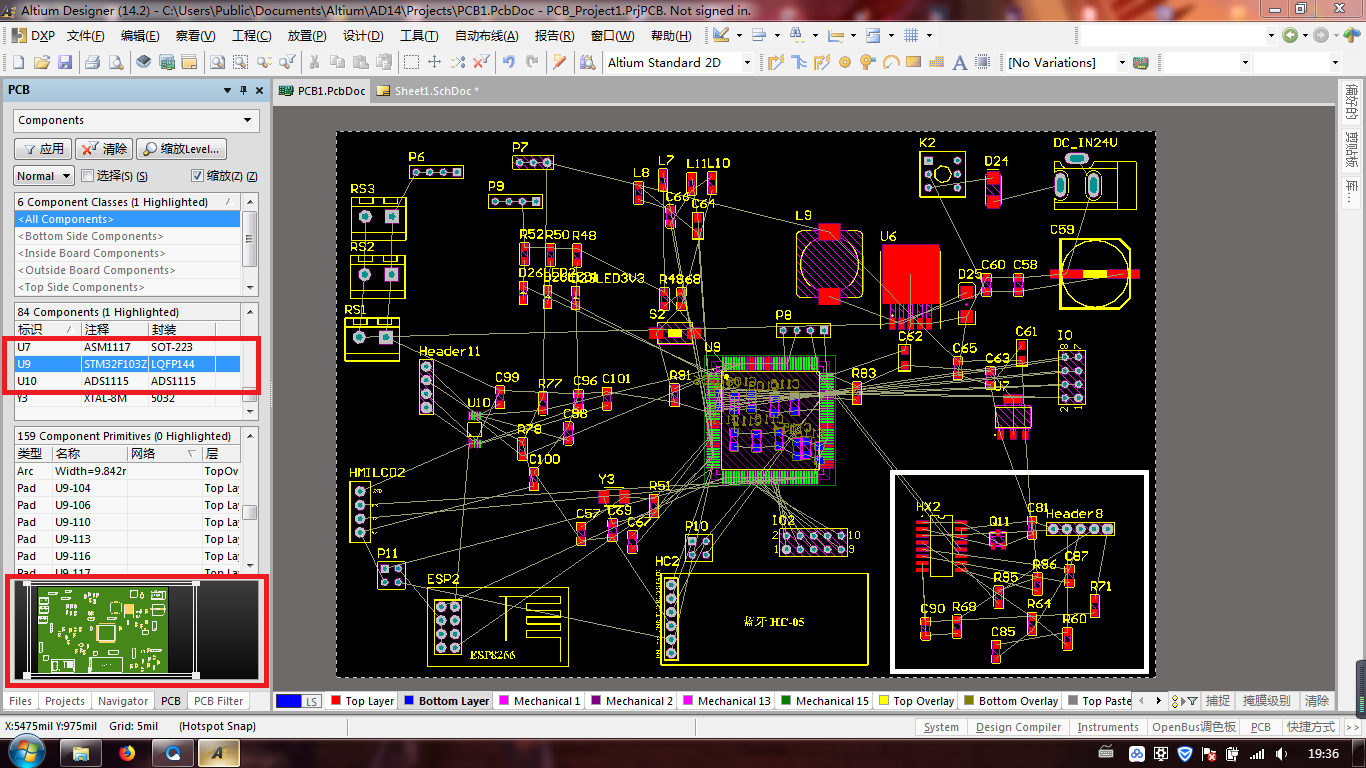Enable the 选择(S) checkbox
This screenshot has height=768, width=1366.
88,176
